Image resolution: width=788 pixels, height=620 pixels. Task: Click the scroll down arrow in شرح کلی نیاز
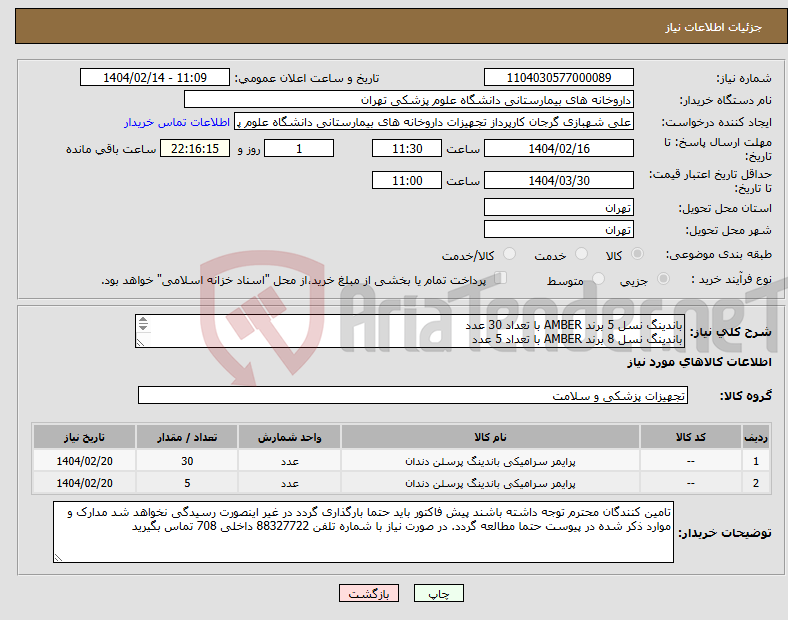coord(143,328)
